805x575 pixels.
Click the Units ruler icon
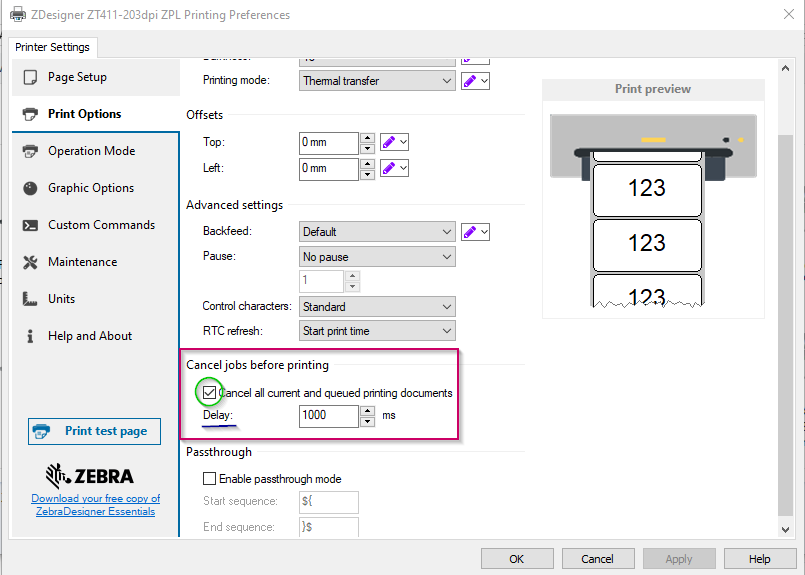tap(30, 299)
